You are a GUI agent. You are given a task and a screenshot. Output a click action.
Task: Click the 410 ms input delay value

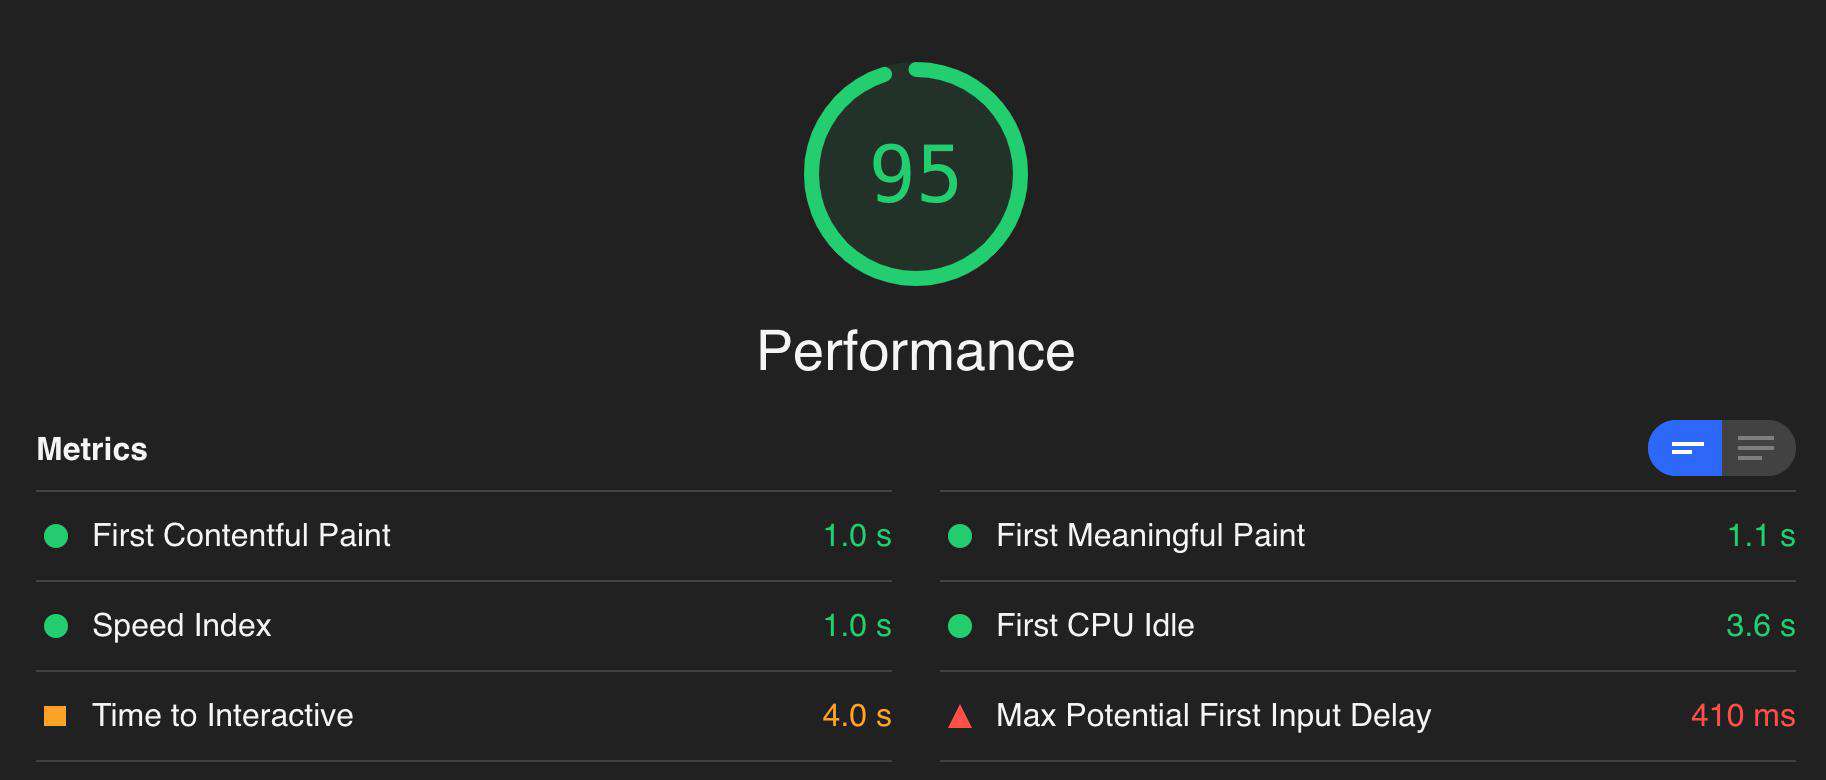1743,715
